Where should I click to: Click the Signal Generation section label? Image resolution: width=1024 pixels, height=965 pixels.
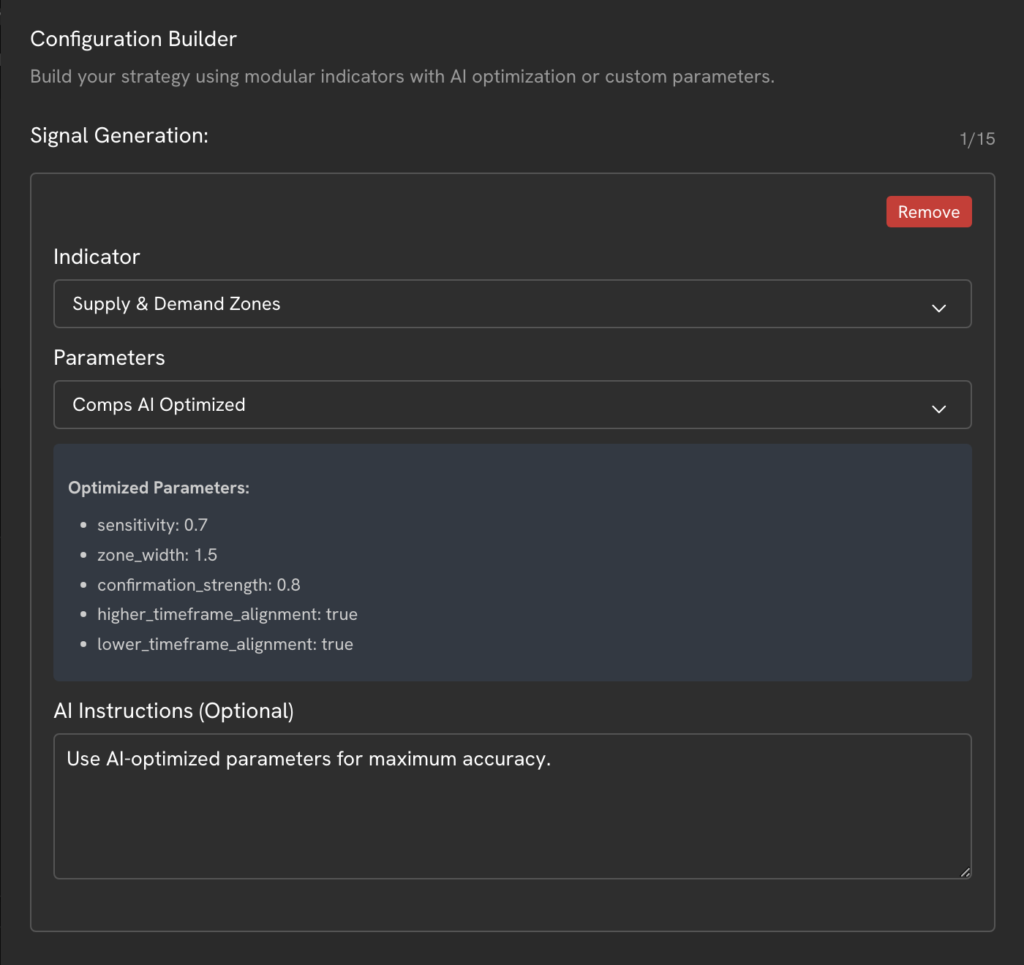point(119,135)
